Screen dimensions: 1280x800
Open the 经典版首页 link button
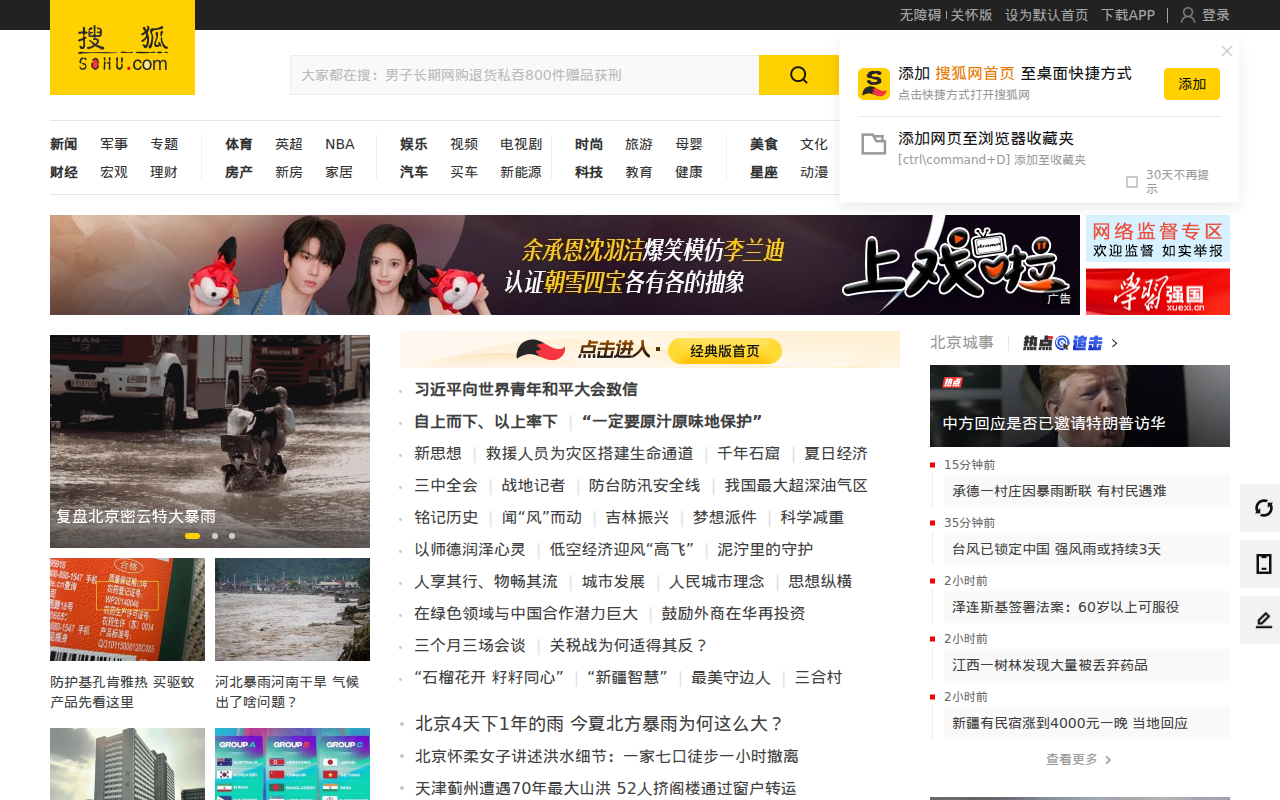click(x=725, y=351)
